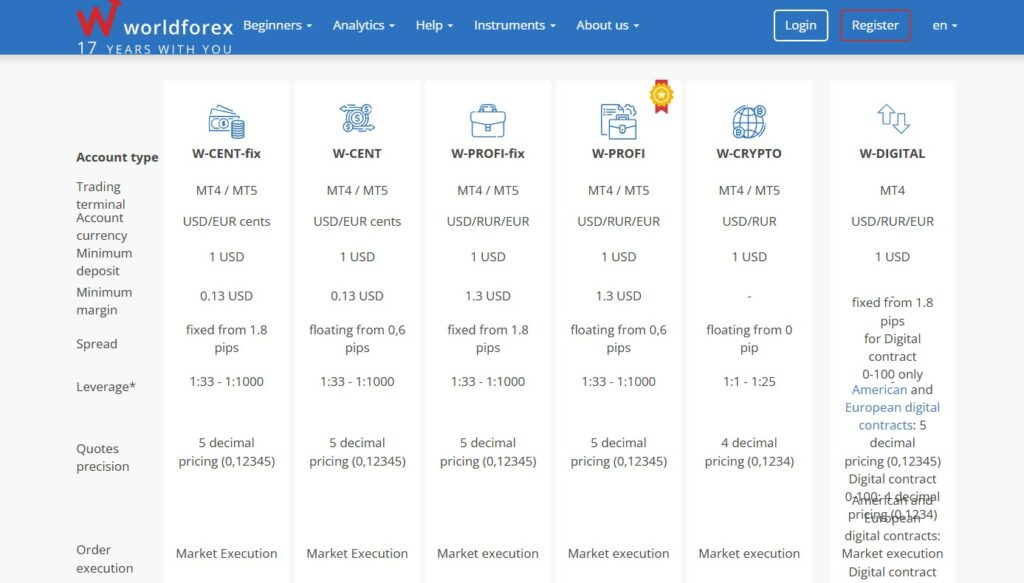Click the Account type row label
Image resolution: width=1024 pixels, height=583 pixels.
(x=117, y=157)
